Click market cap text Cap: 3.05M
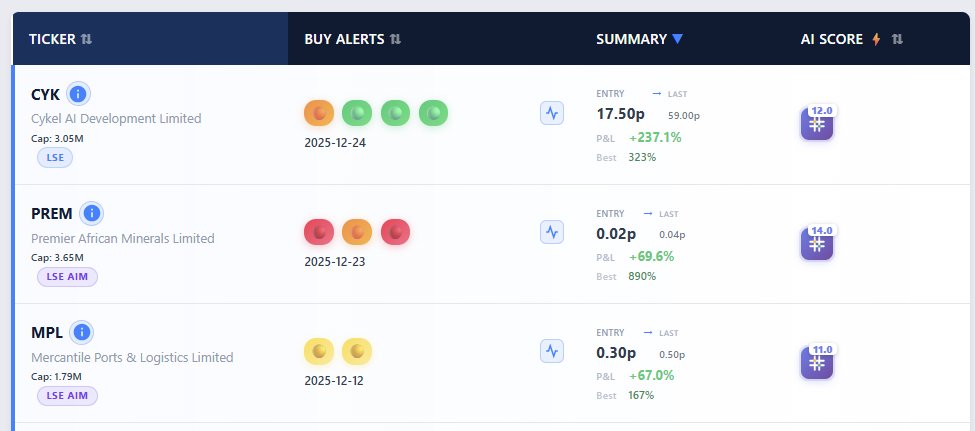 click(x=57, y=139)
